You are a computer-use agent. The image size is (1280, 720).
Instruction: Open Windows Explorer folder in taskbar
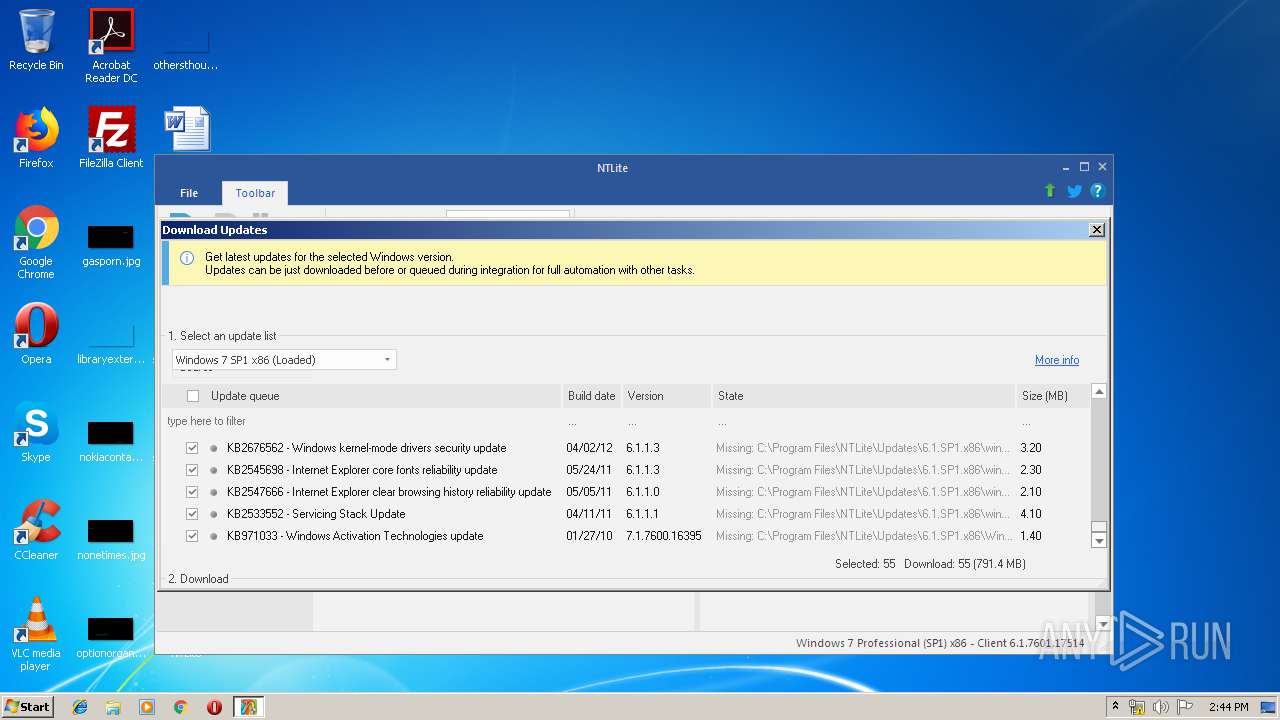coord(113,707)
